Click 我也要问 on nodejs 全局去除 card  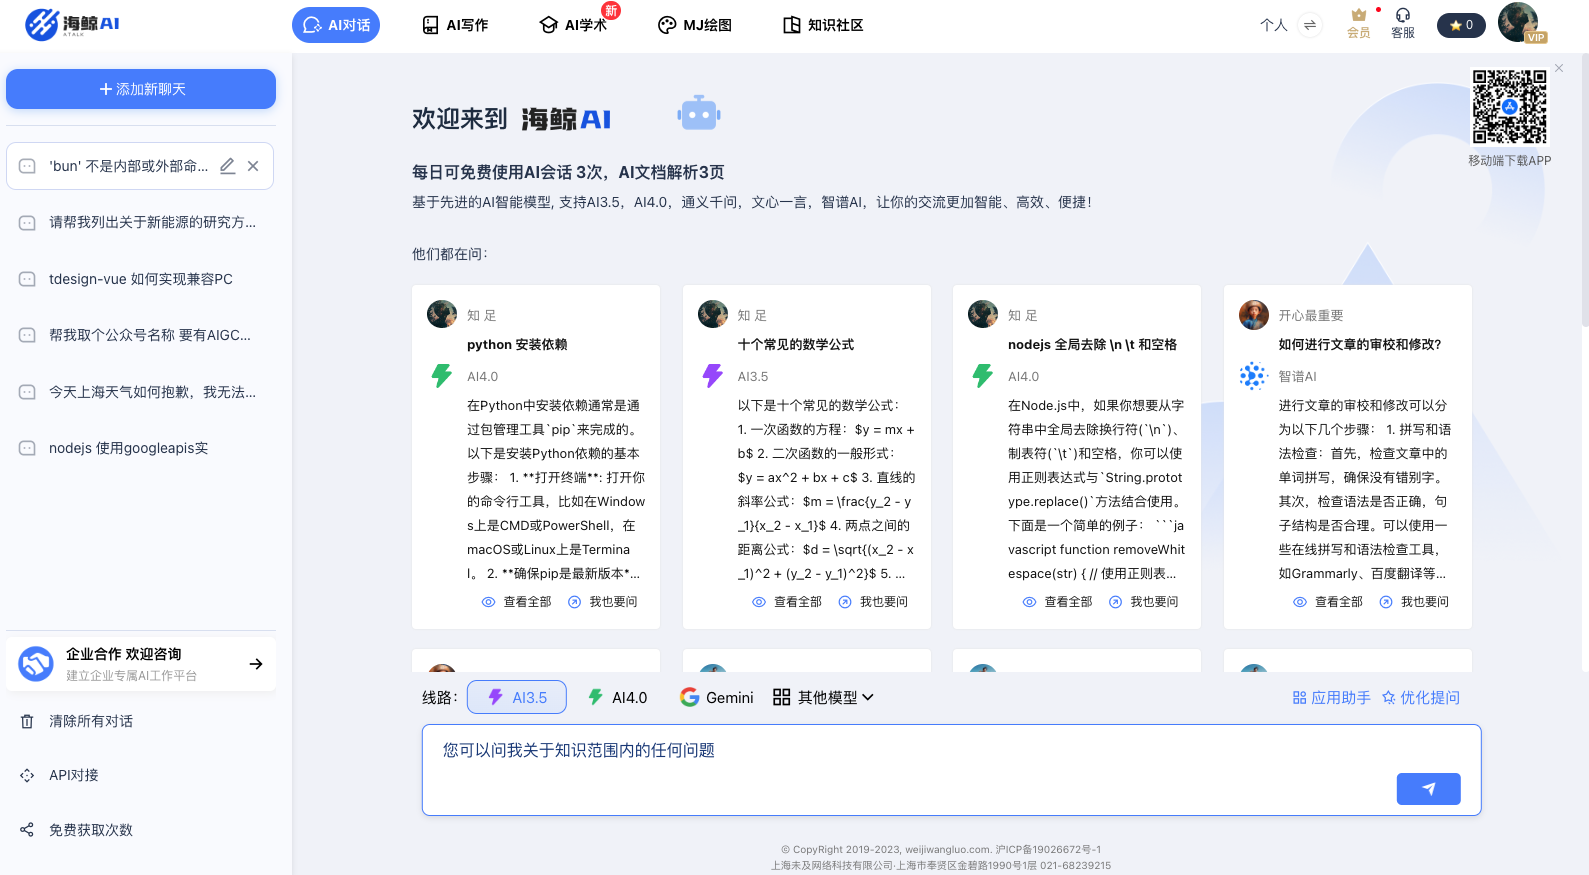click(x=1144, y=602)
